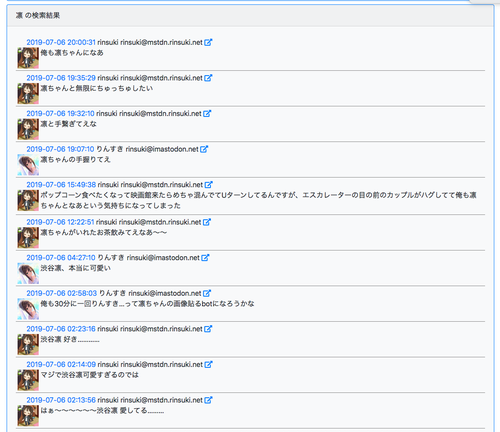Click the post text beginning ポップコーン食べたくなって

click(258, 200)
